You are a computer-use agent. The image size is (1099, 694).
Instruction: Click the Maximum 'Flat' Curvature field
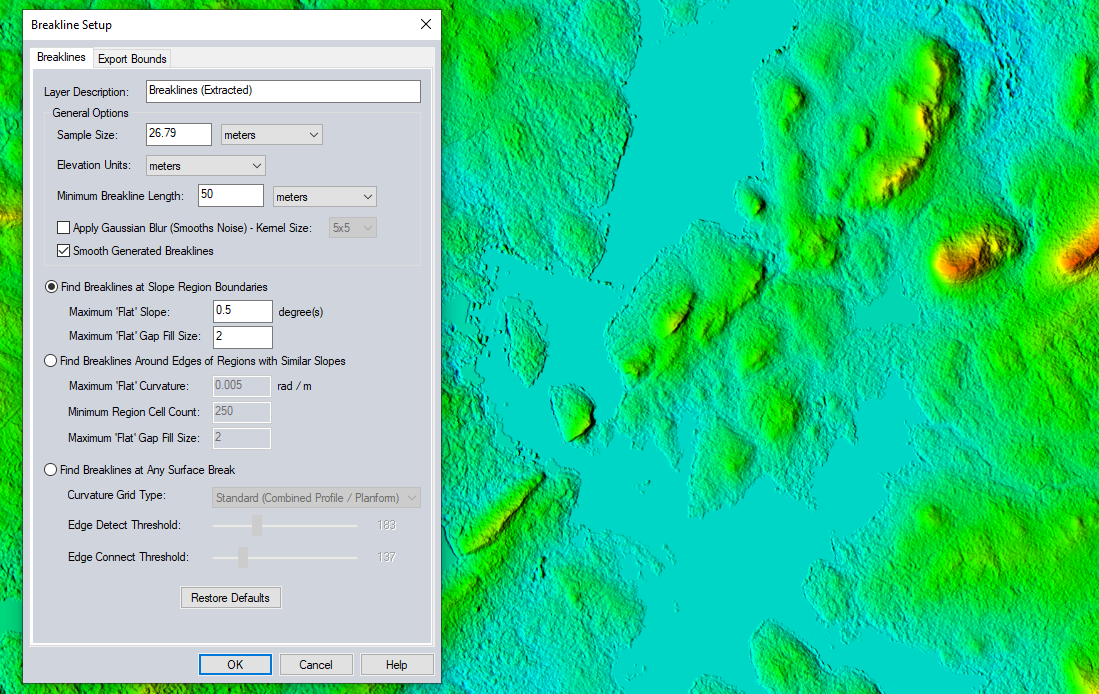tap(242, 386)
